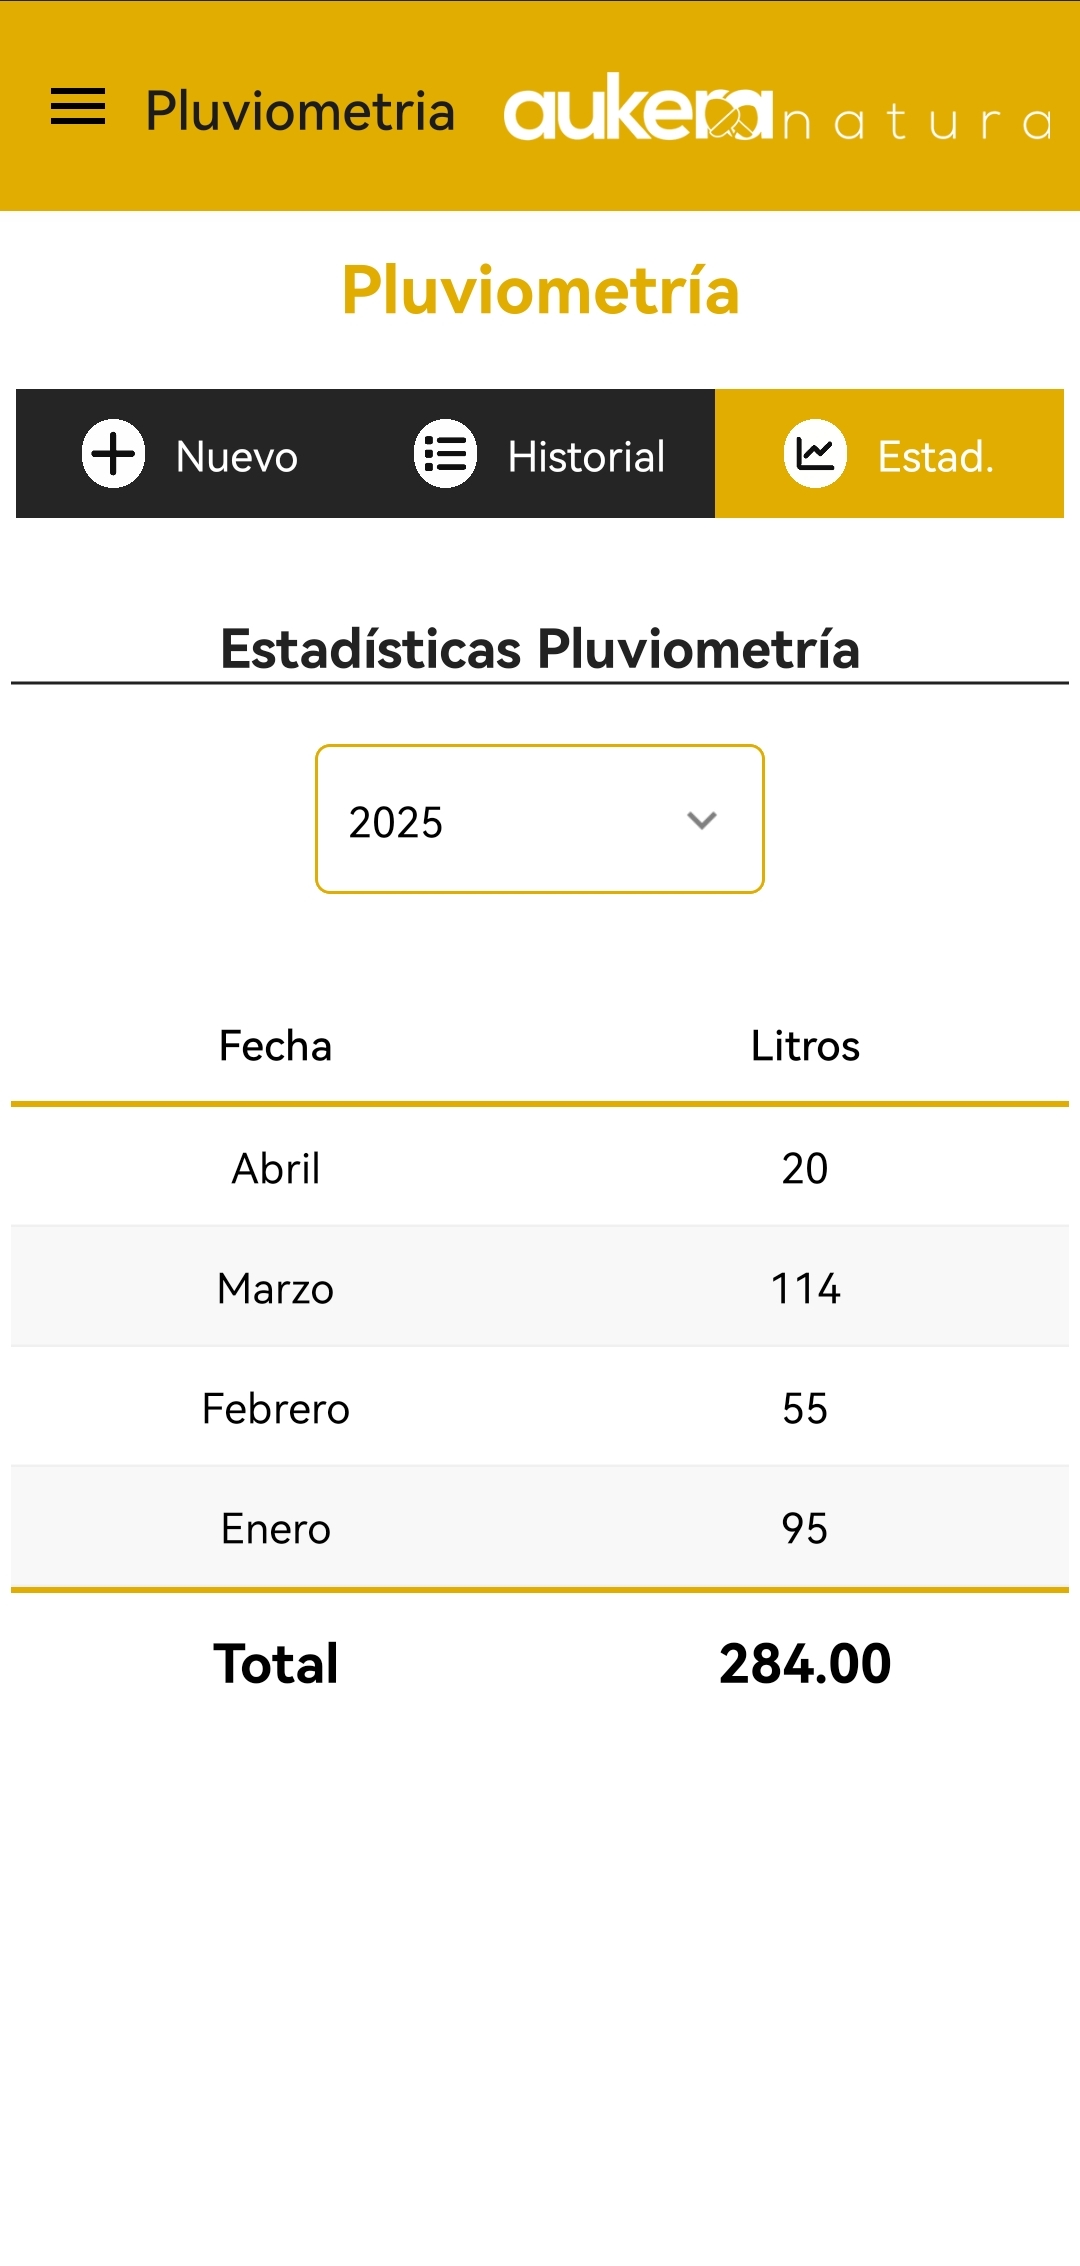Tap the chart icon for Estad.
1080x2266 pixels.
tap(815, 454)
